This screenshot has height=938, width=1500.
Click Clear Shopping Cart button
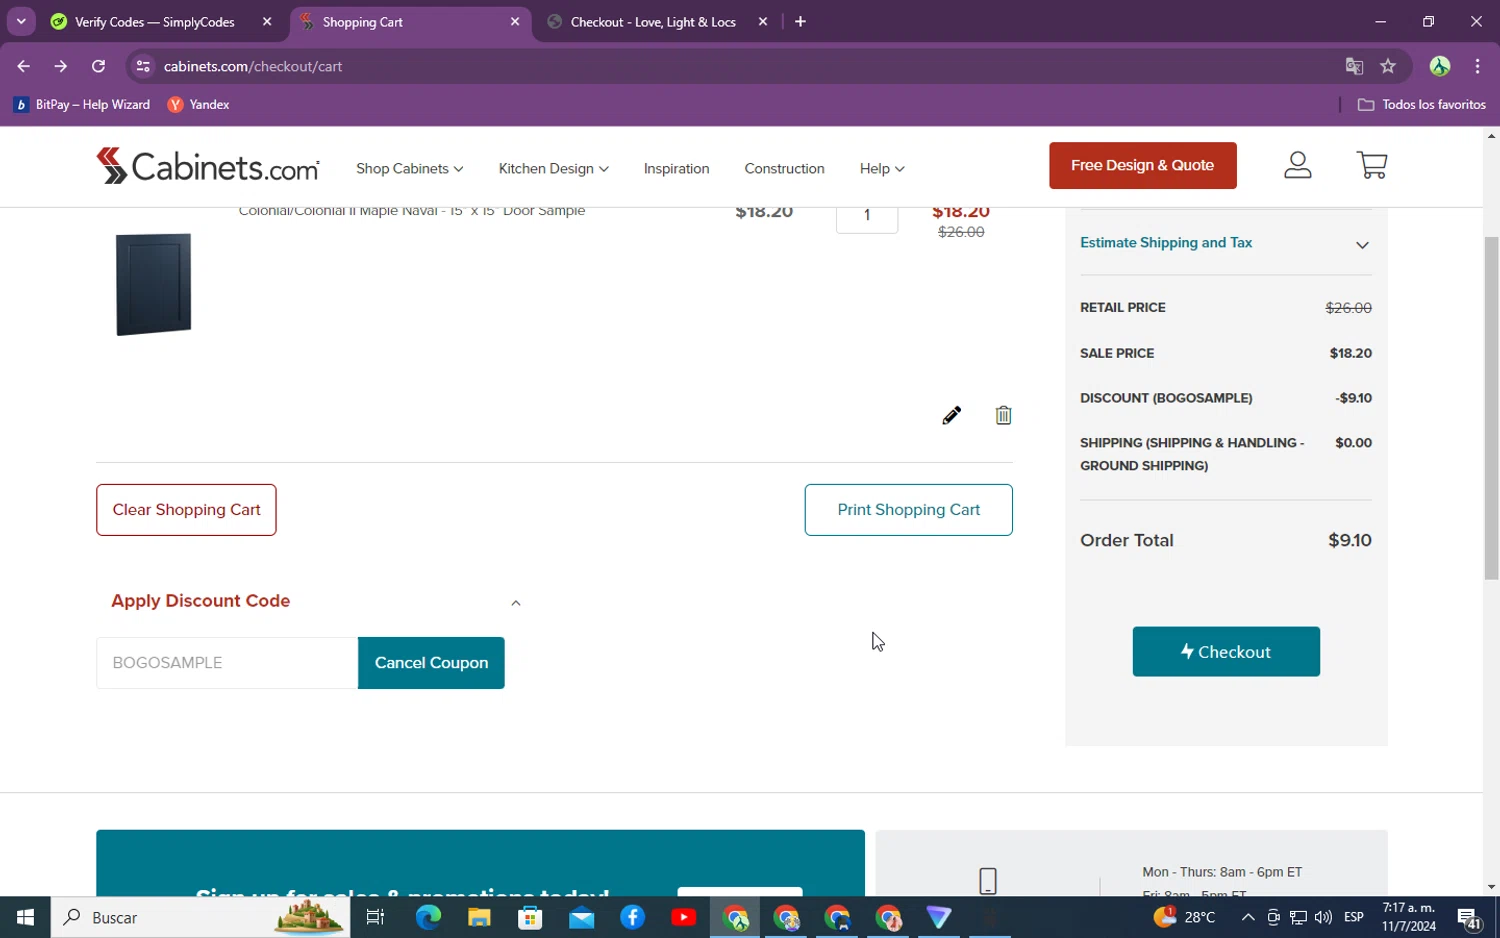pos(186,509)
